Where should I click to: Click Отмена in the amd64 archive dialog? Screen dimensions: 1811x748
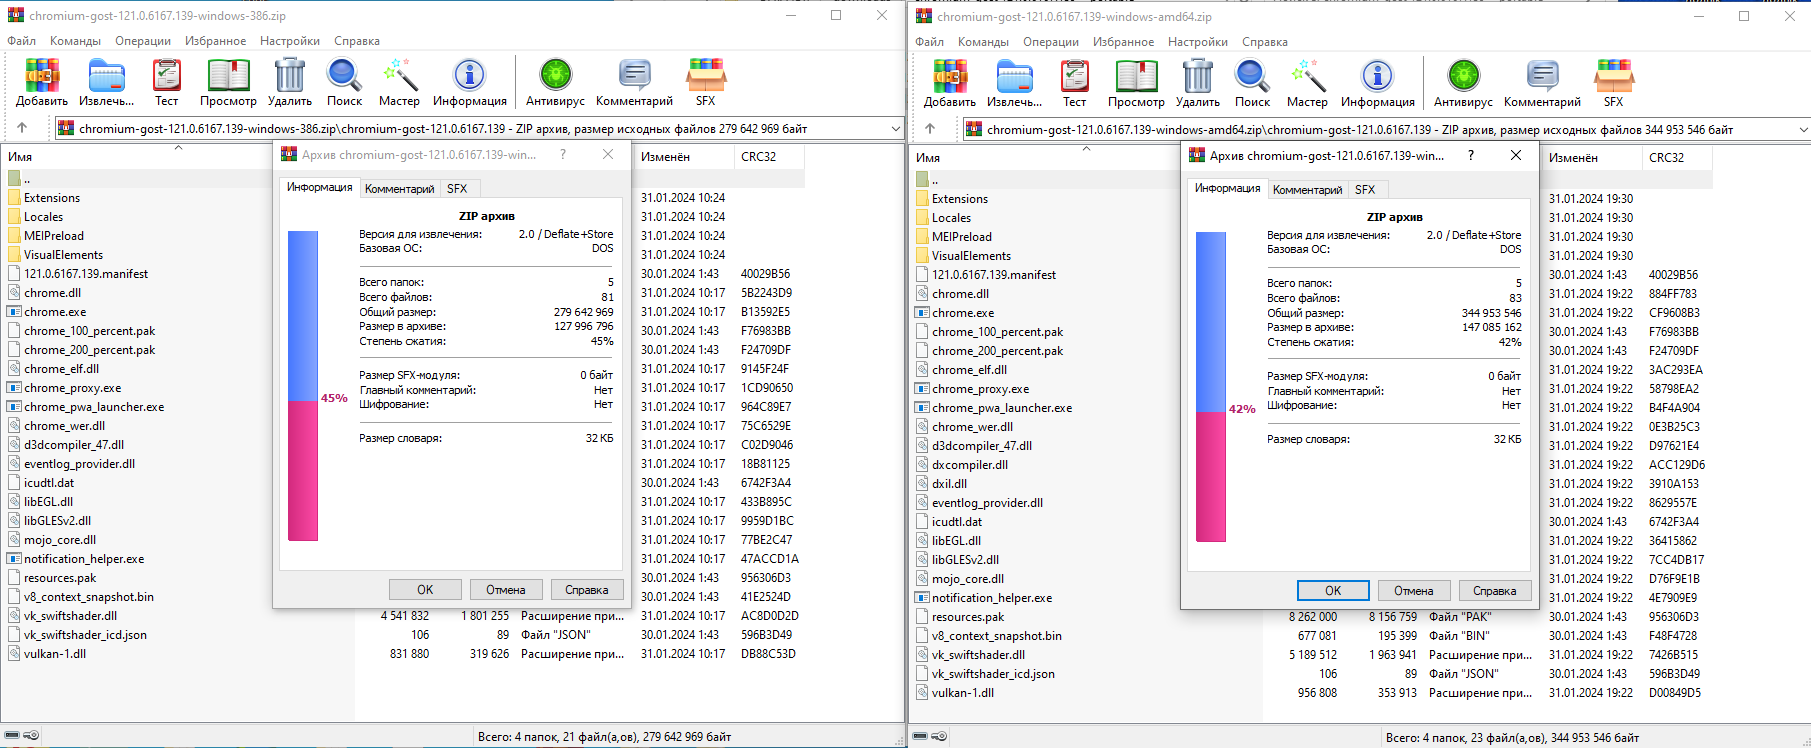pyautogui.click(x=1414, y=591)
